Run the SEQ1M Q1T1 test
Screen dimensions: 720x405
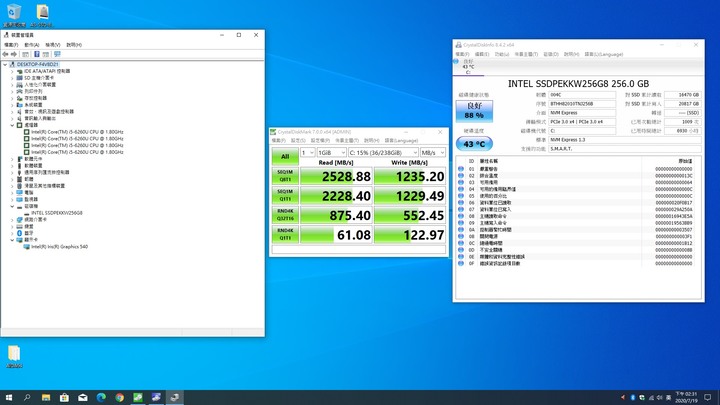tap(285, 196)
